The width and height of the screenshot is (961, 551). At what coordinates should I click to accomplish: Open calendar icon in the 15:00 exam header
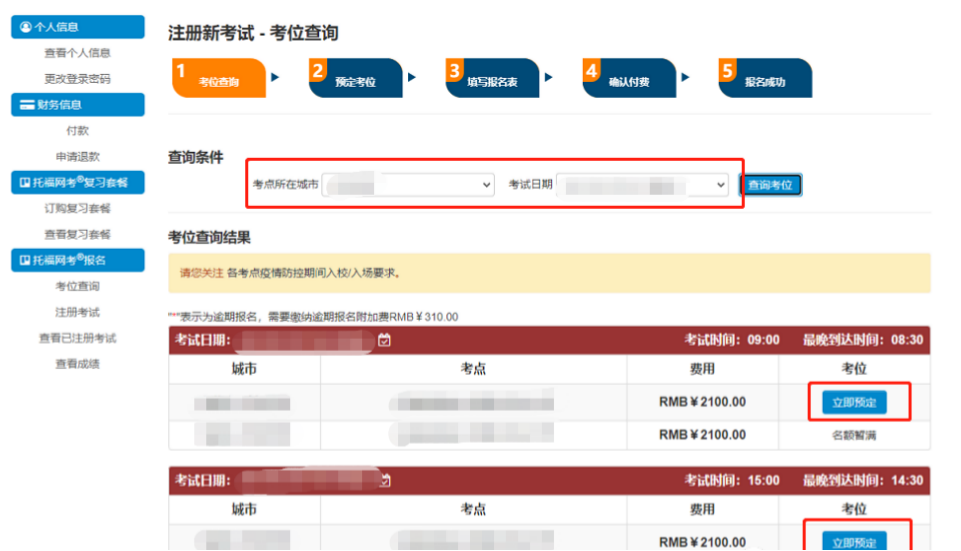385,481
